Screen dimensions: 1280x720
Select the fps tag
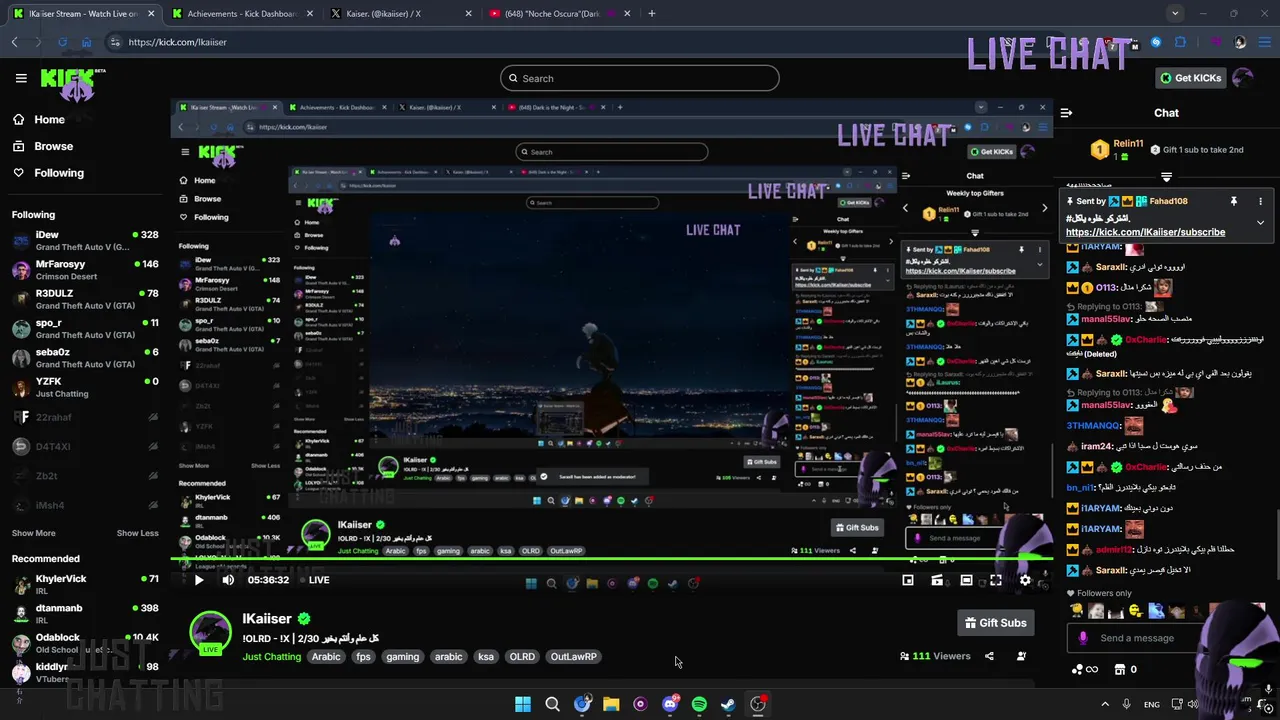(x=363, y=657)
